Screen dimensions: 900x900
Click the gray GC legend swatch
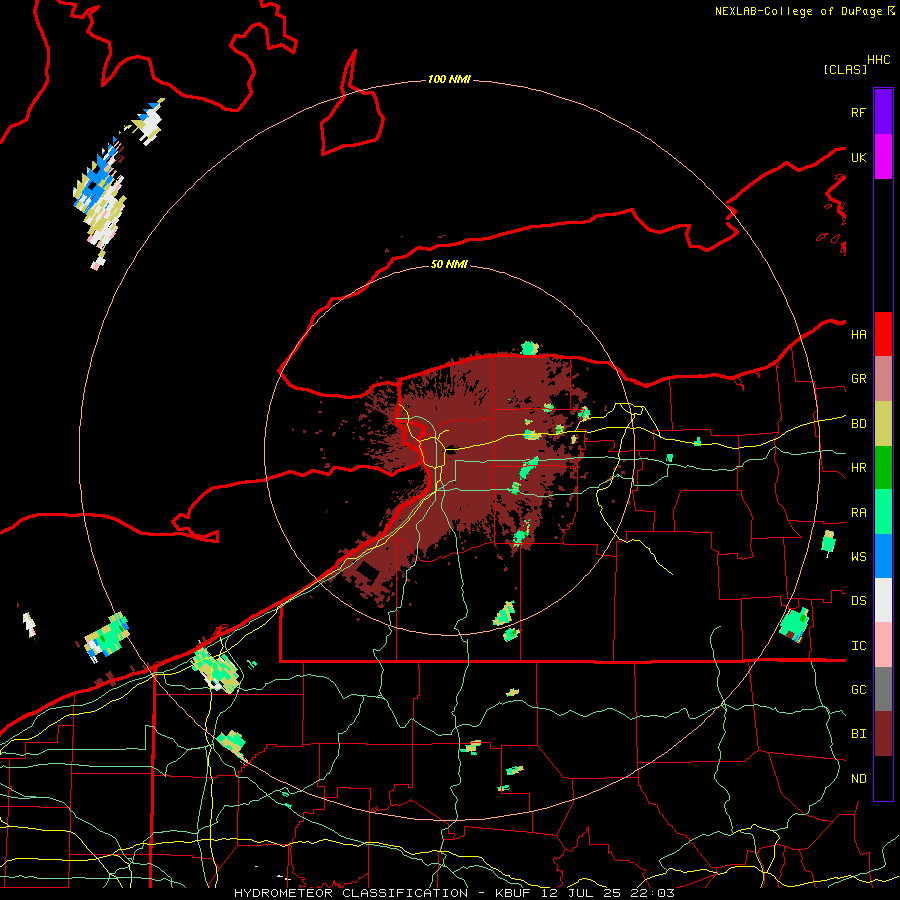click(883, 689)
